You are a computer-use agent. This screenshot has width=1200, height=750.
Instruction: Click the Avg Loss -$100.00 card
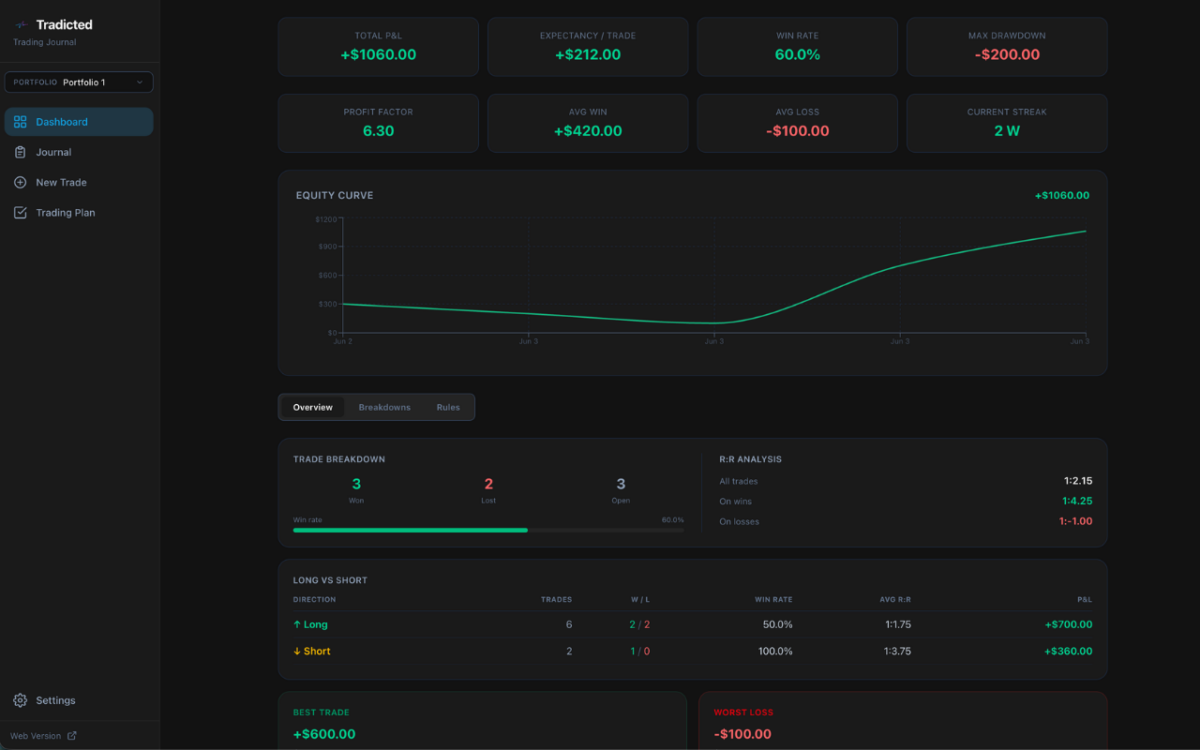(x=797, y=123)
